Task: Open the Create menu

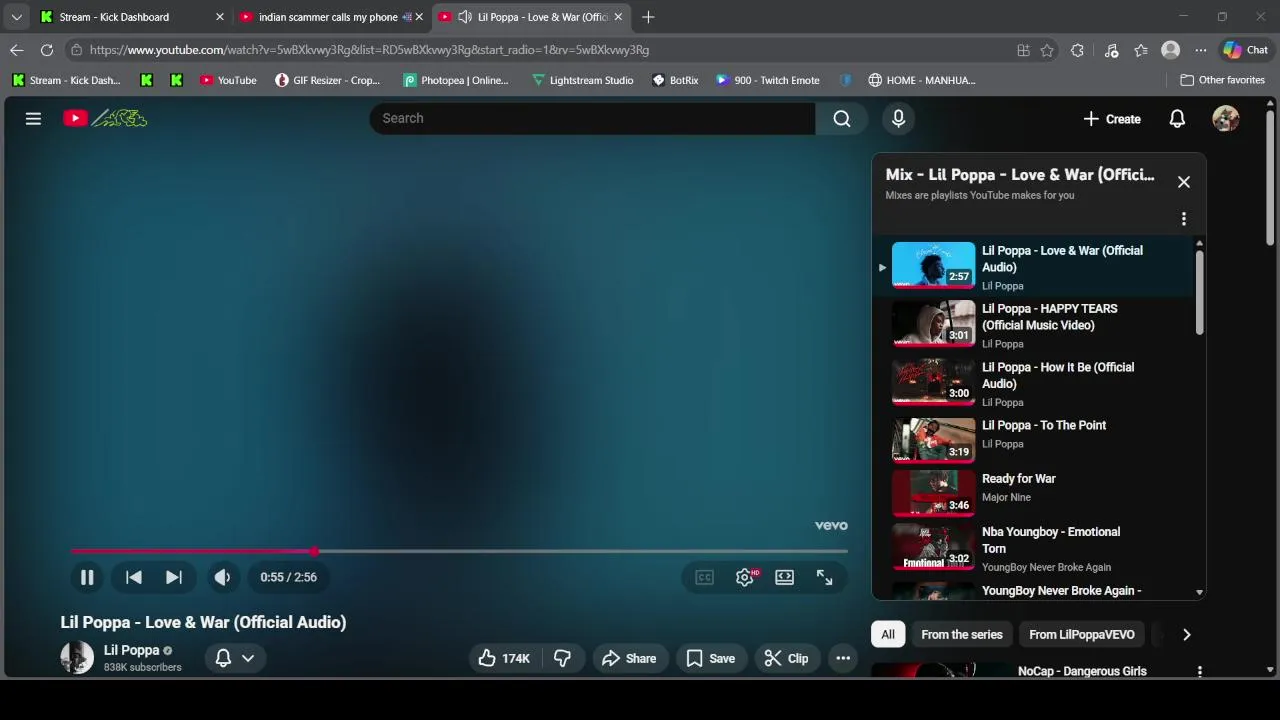Action: point(1112,118)
